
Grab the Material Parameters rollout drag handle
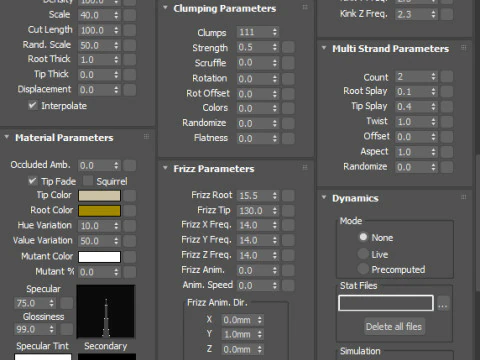point(146,137)
